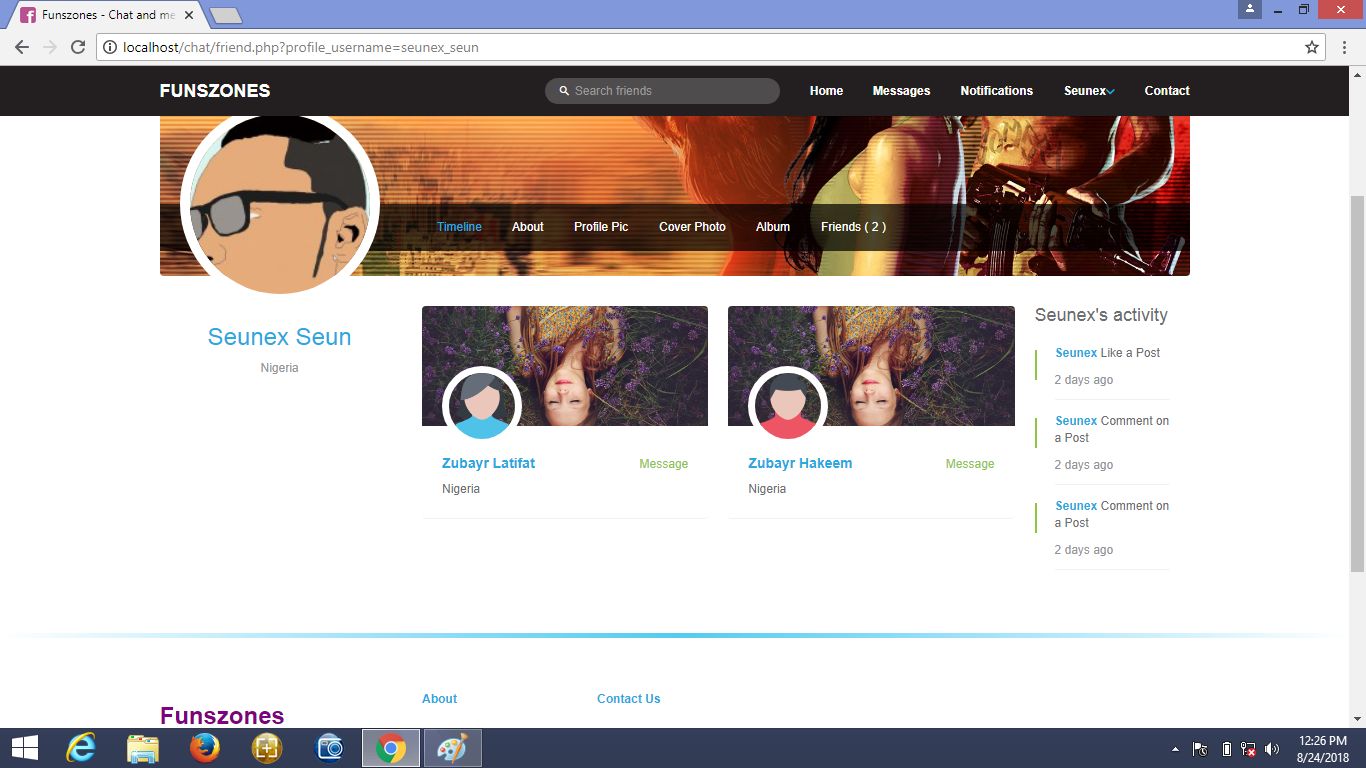Click the scrollbar up arrow
This screenshot has width=1366, height=768.
[x=1358, y=75]
